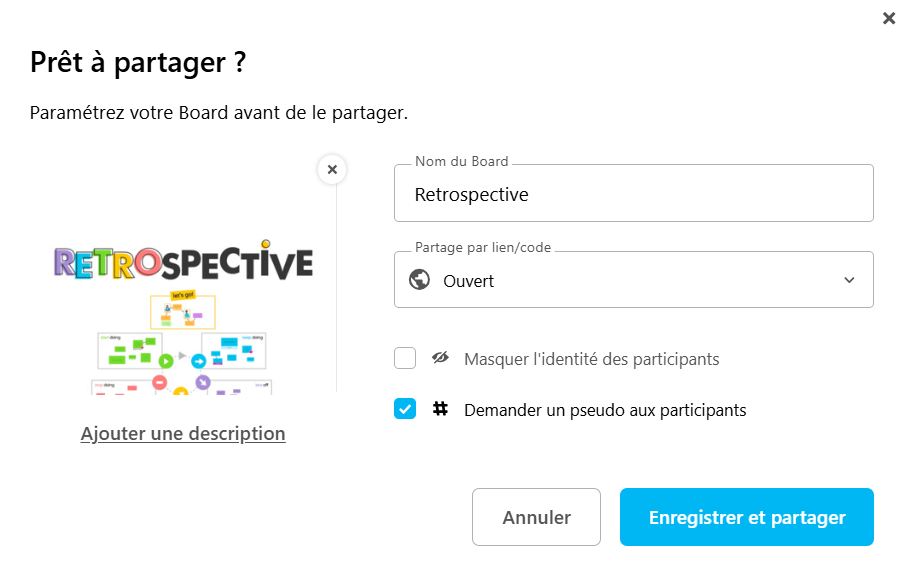Image resolution: width=904 pixels, height=571 pixels.
Task: Open the Partage par lien/code combo box
Action: click(633, 280)
